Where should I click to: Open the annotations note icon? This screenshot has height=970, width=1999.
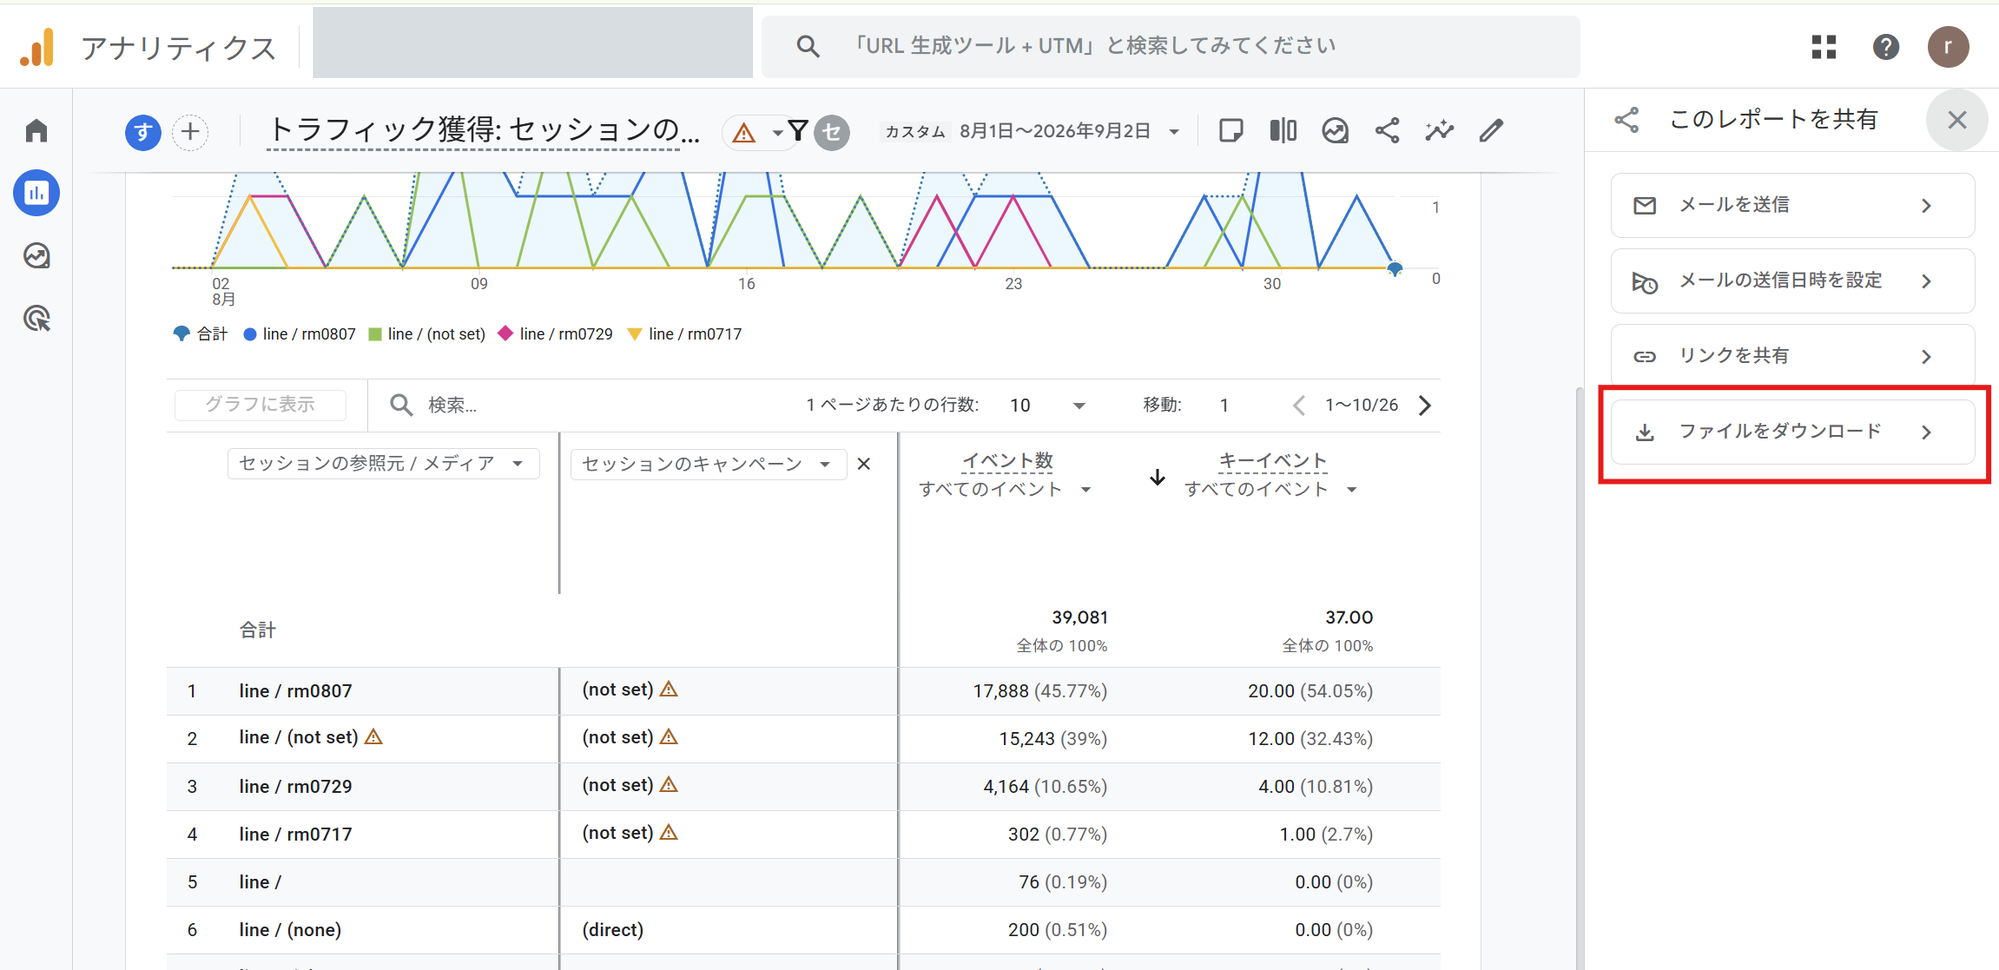pyautogui.click(x=1231, y=131)
